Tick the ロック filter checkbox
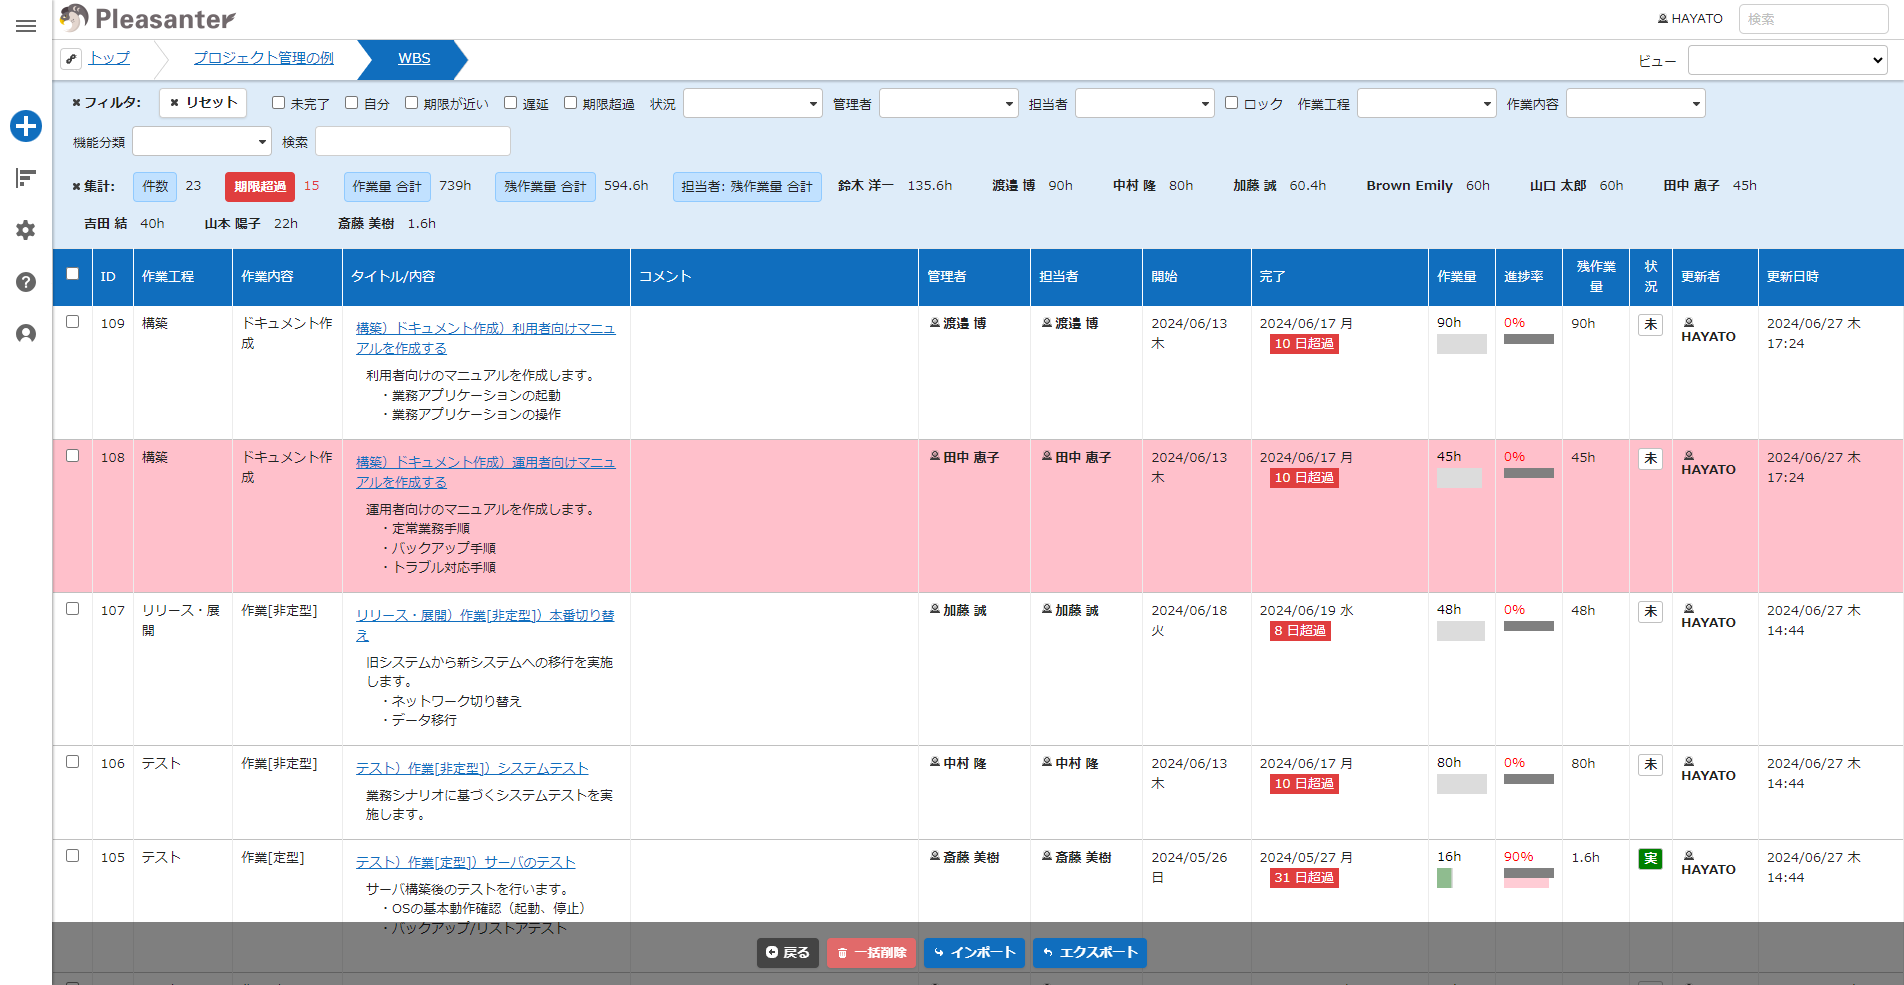 [x=1232, y=103]
